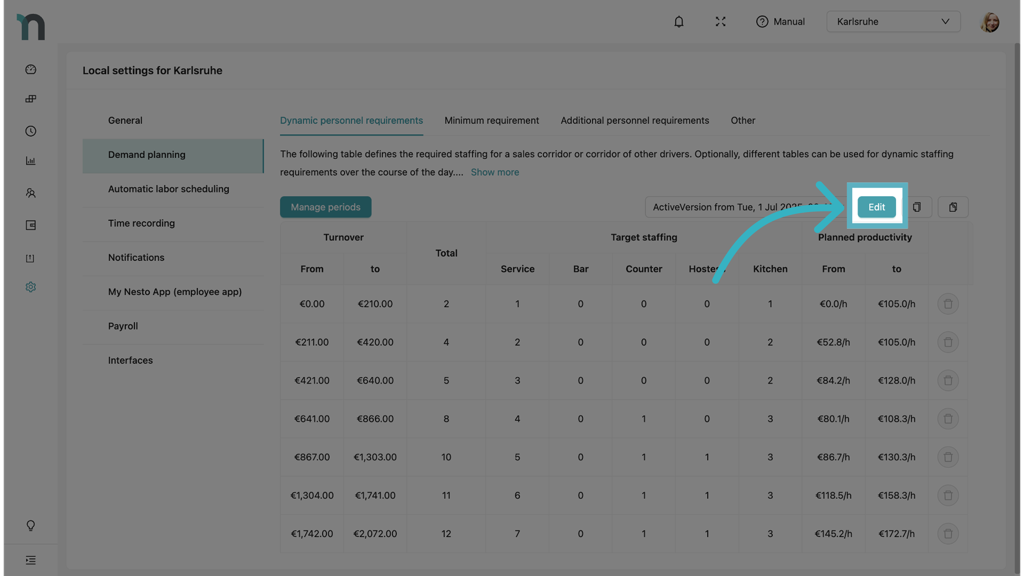
Task: Select Automatic labor scheduling settings
Action: 168,189
